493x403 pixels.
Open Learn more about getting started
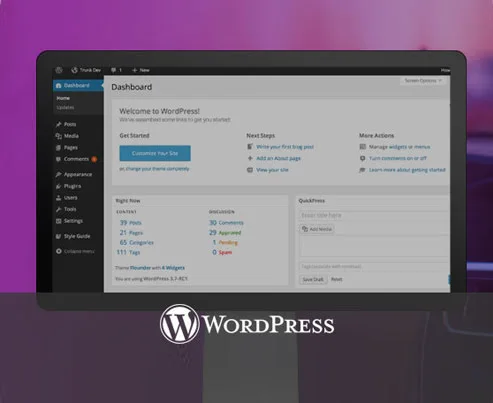click(x=407, y=170)
